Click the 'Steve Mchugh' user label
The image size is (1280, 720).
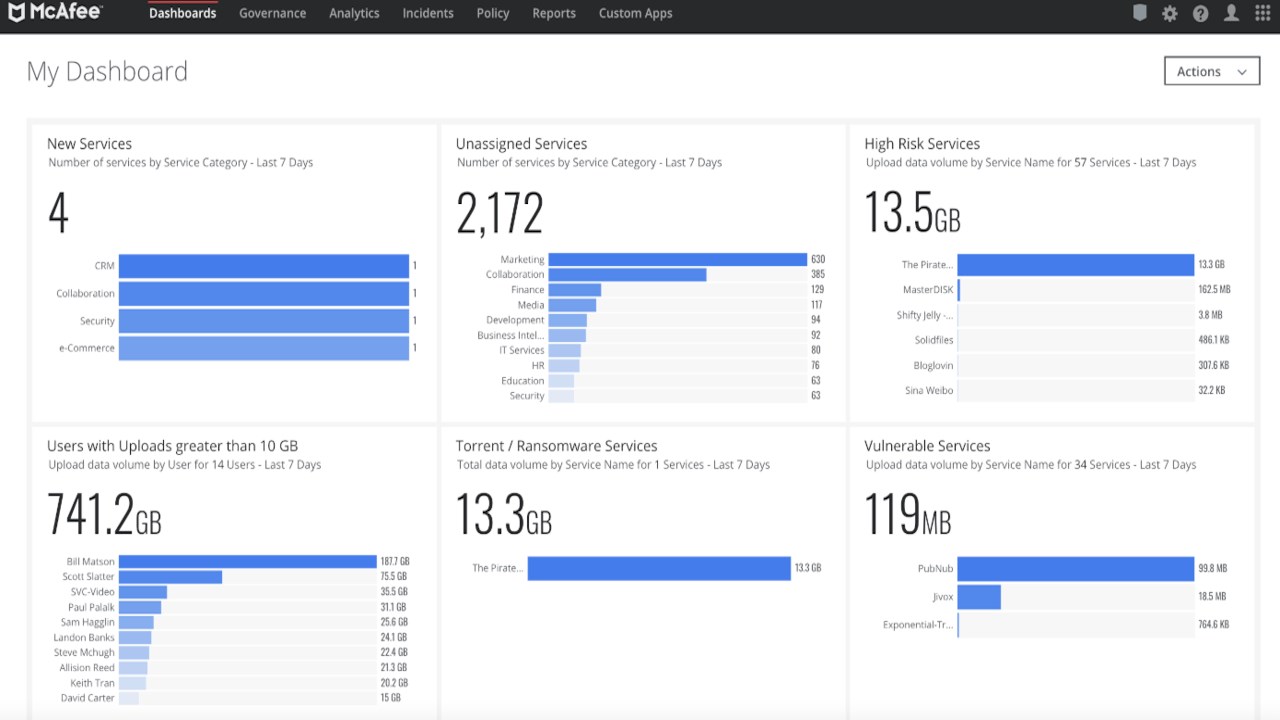click(x=85, y=653)
